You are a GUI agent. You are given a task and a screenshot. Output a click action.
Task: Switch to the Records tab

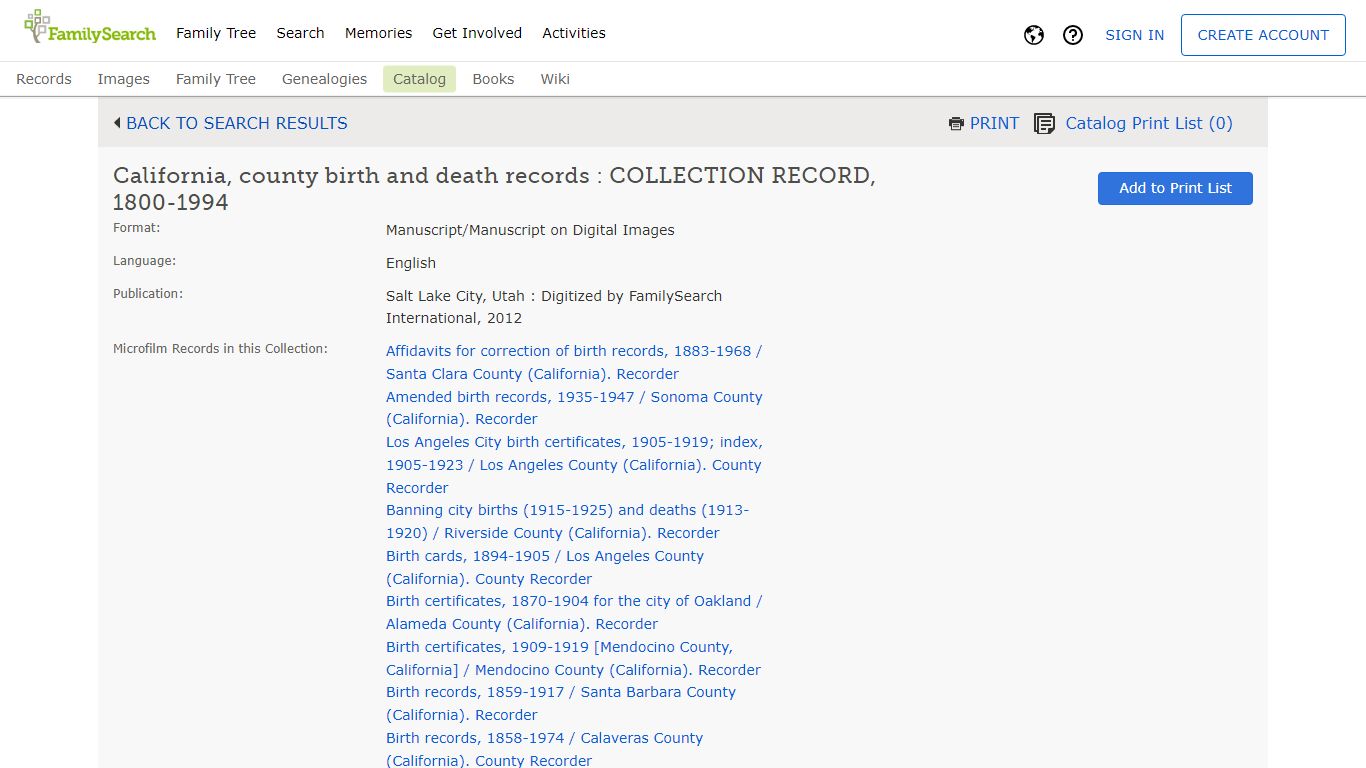point(44,79)
